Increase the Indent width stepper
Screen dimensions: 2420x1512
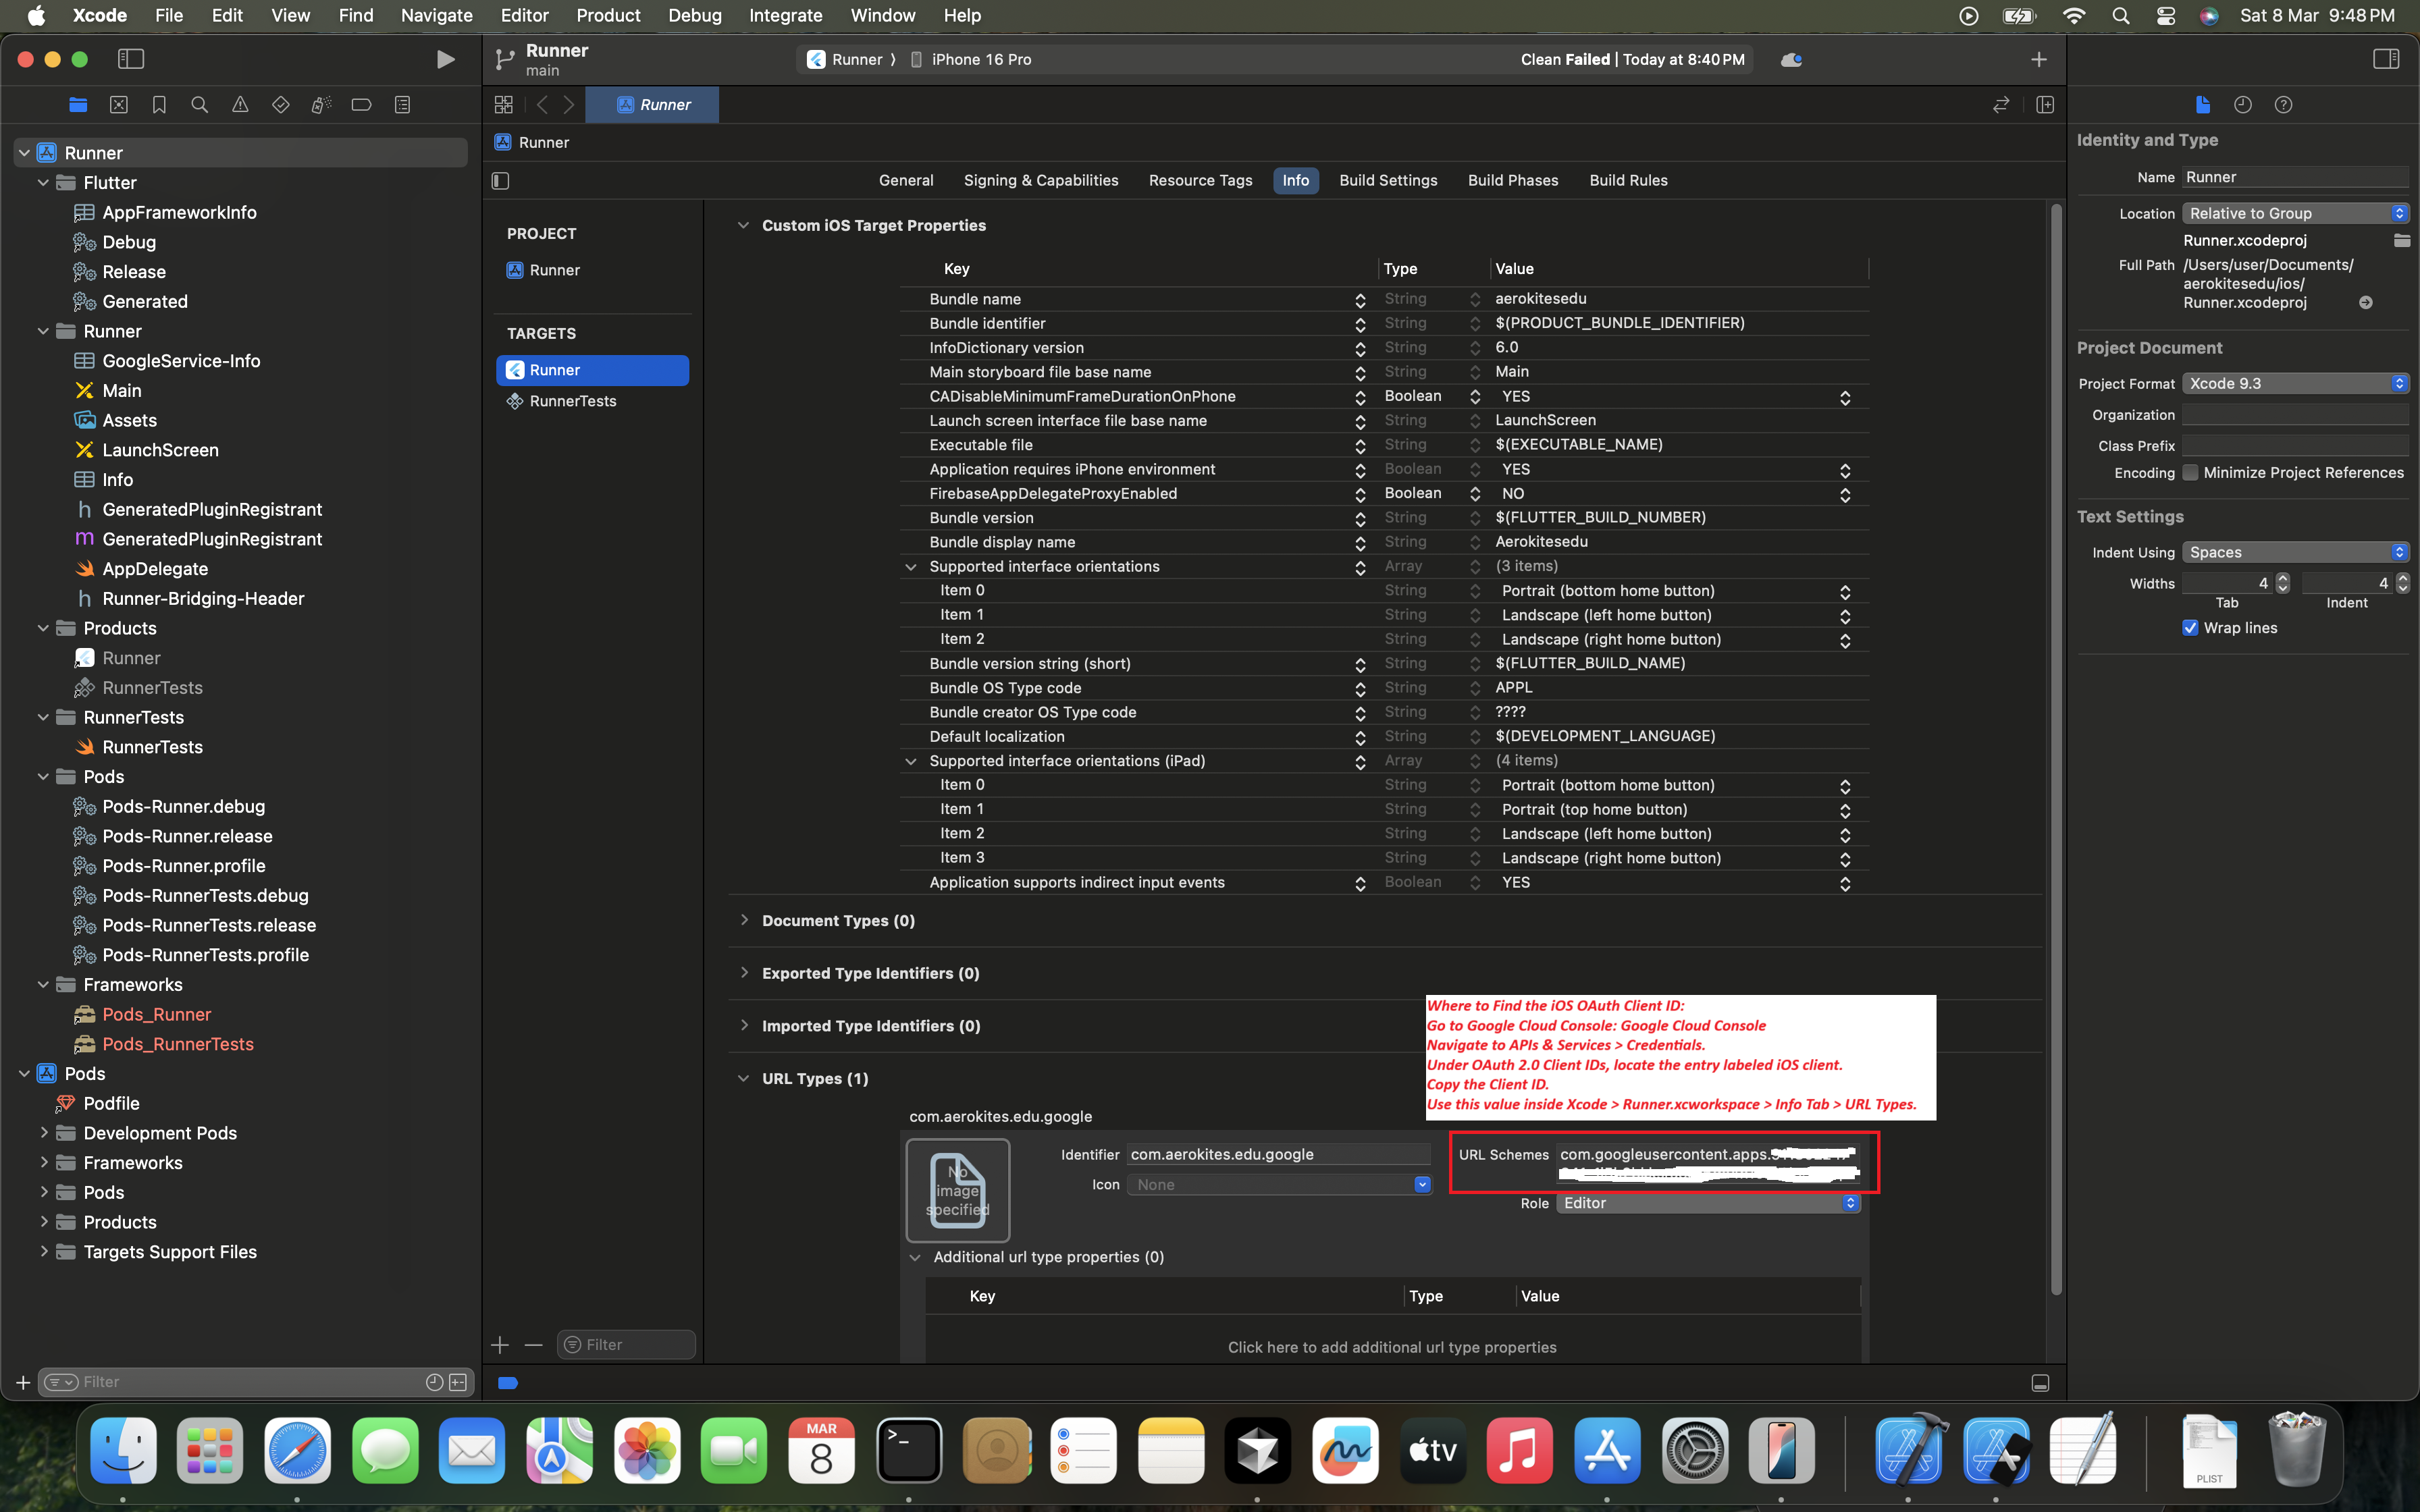tap(2403, 578)
